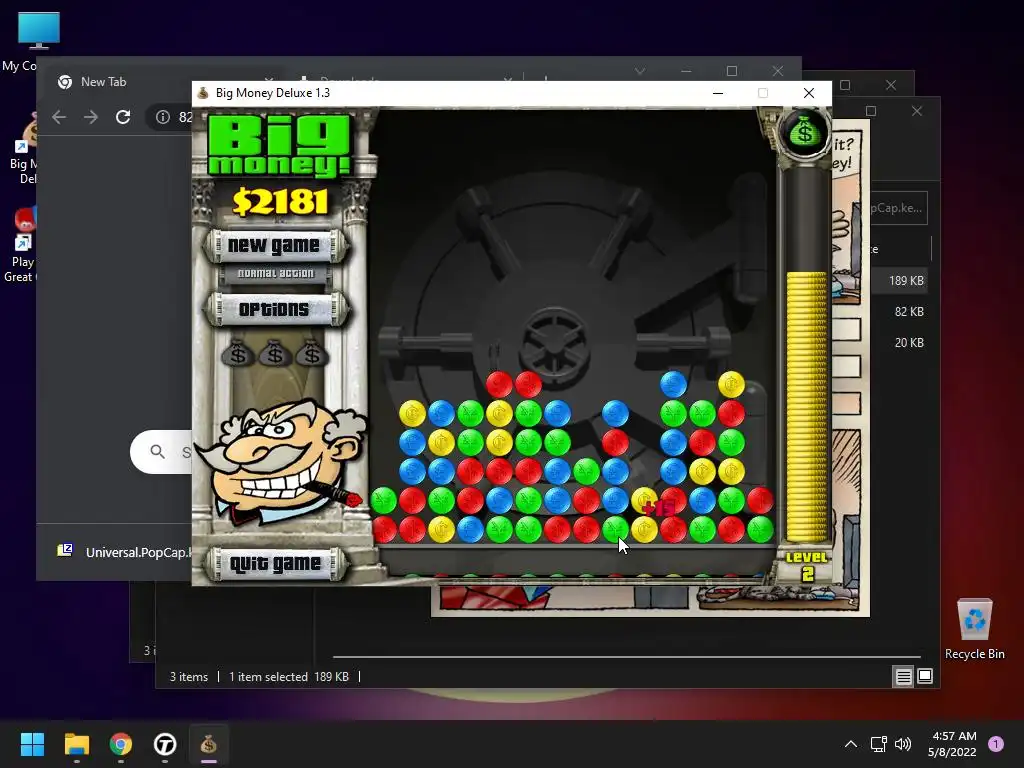The height and width of the screenshot is (768, 1024).
Task: Open the notification badge showing 1
Action: 995,744
